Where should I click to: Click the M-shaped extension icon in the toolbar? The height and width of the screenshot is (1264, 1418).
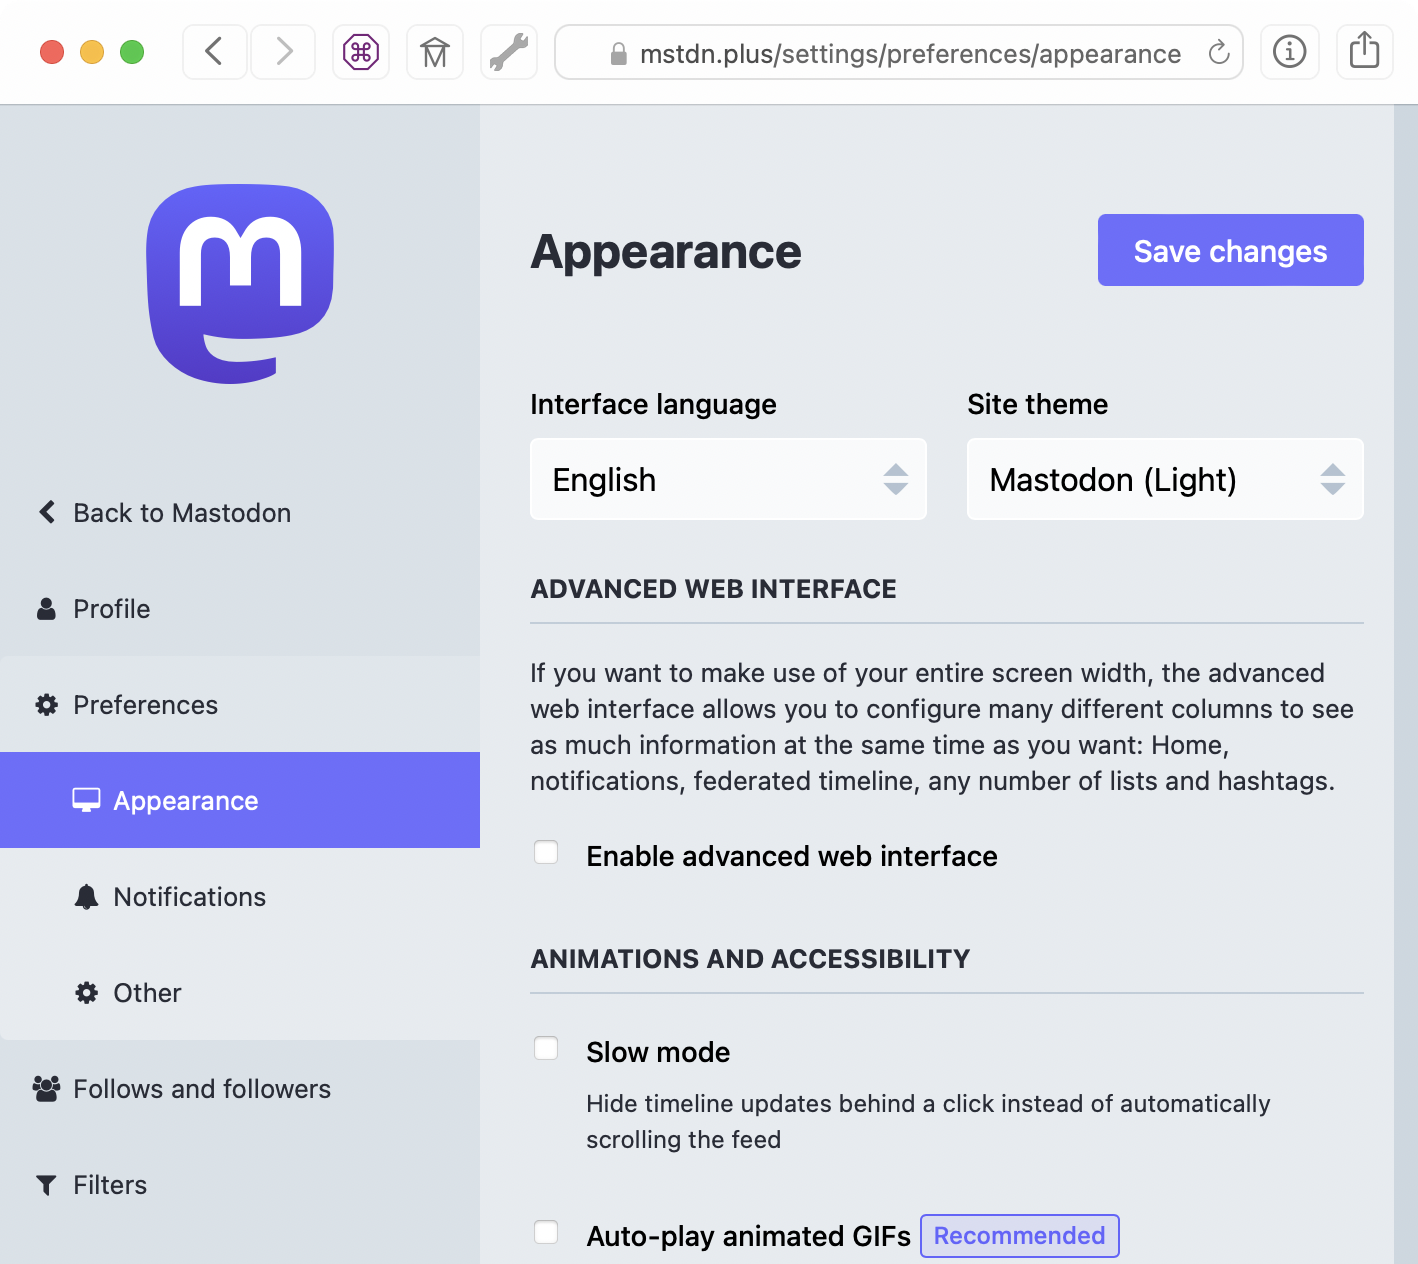pos(435,52)
